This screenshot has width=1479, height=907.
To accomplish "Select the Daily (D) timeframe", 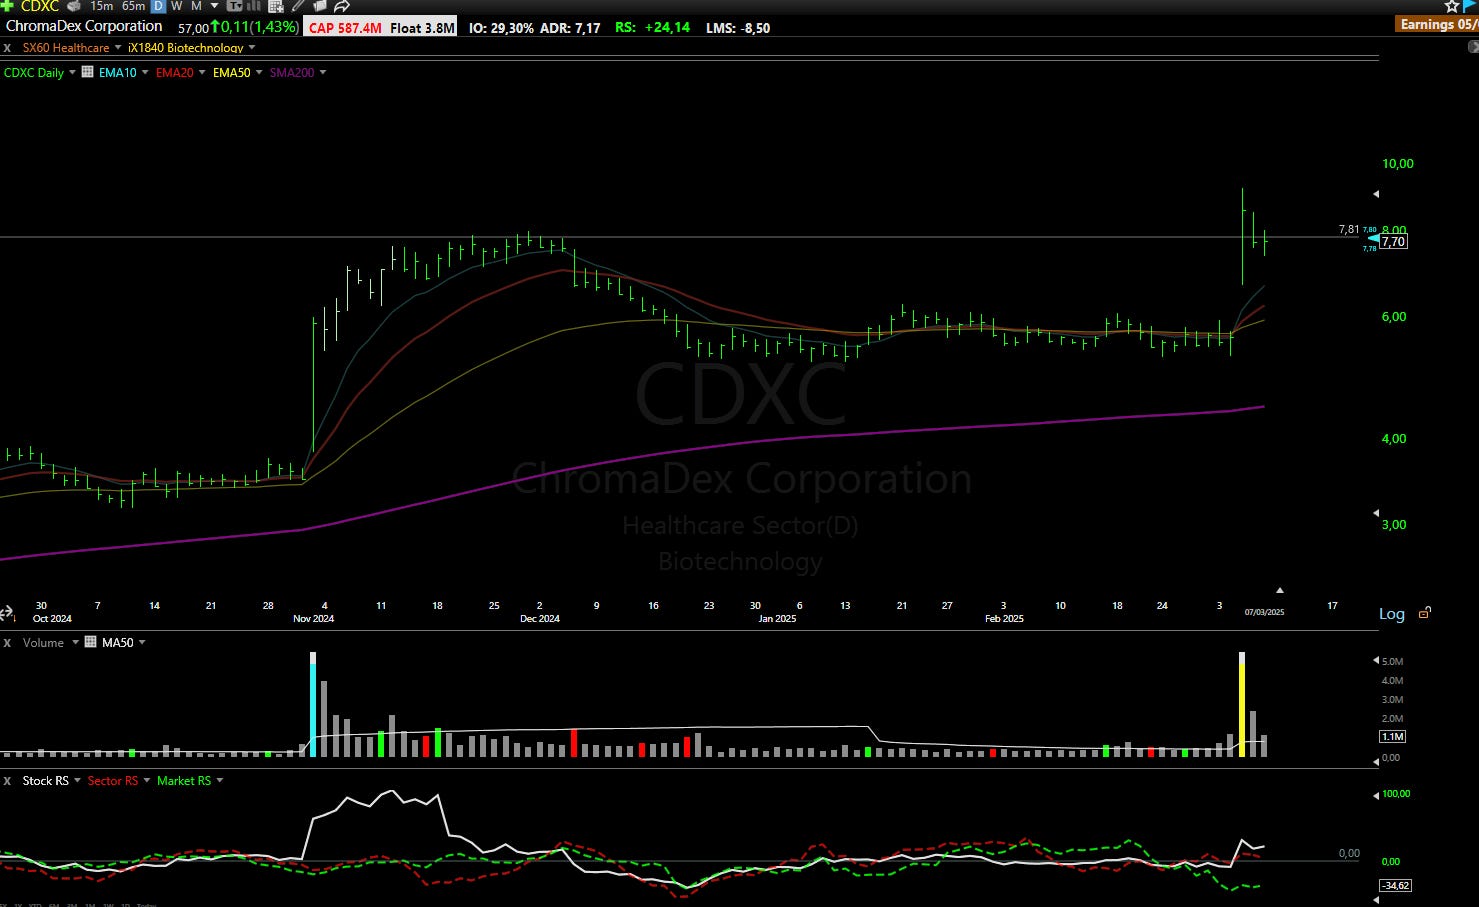I will tap(158, 6).
